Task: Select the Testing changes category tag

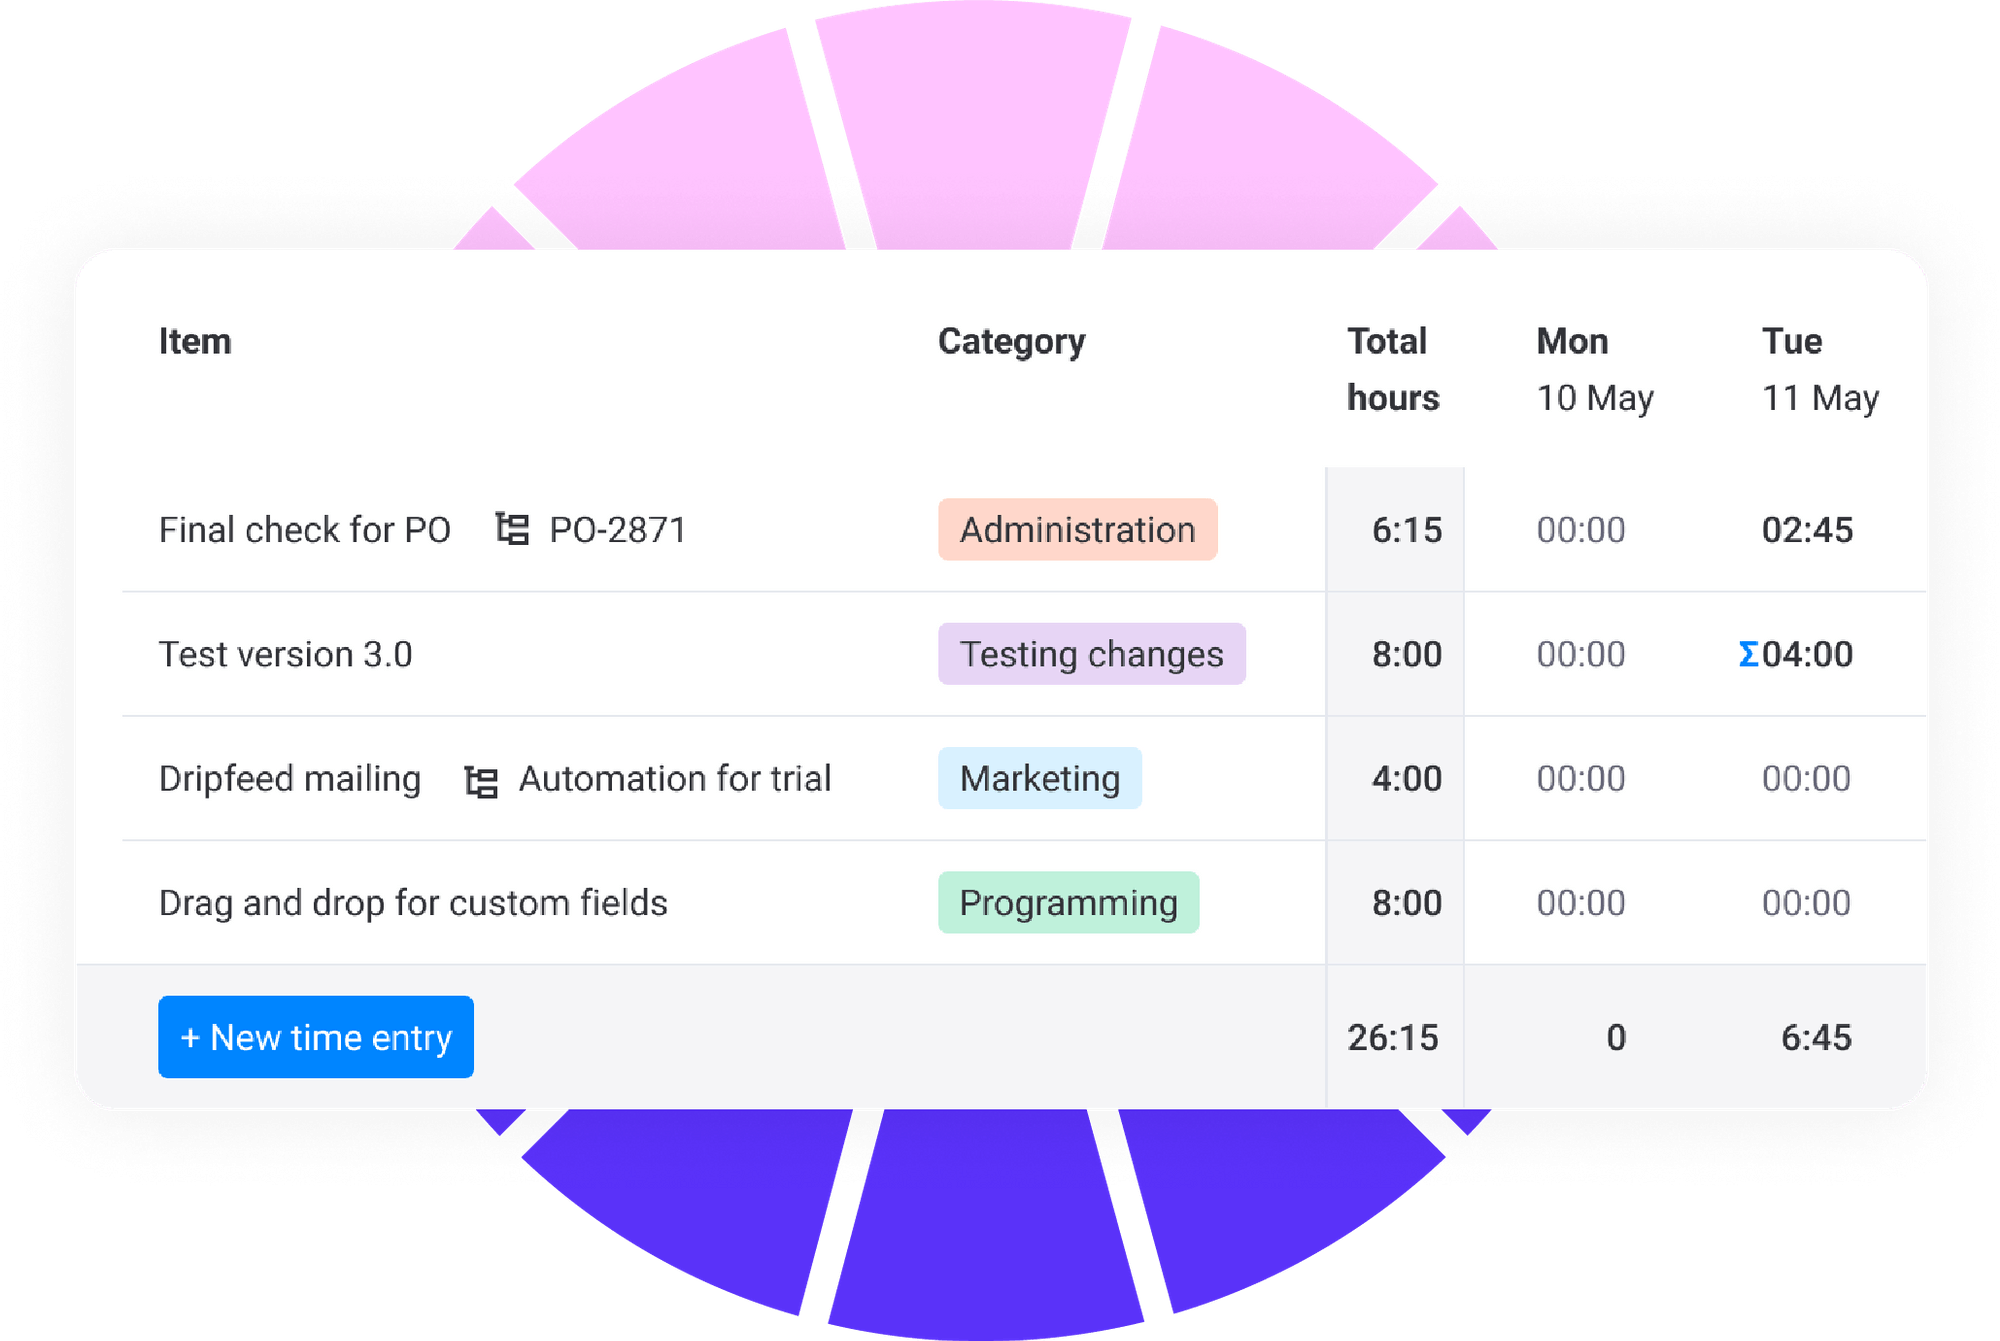Action: pos(1090,655)
